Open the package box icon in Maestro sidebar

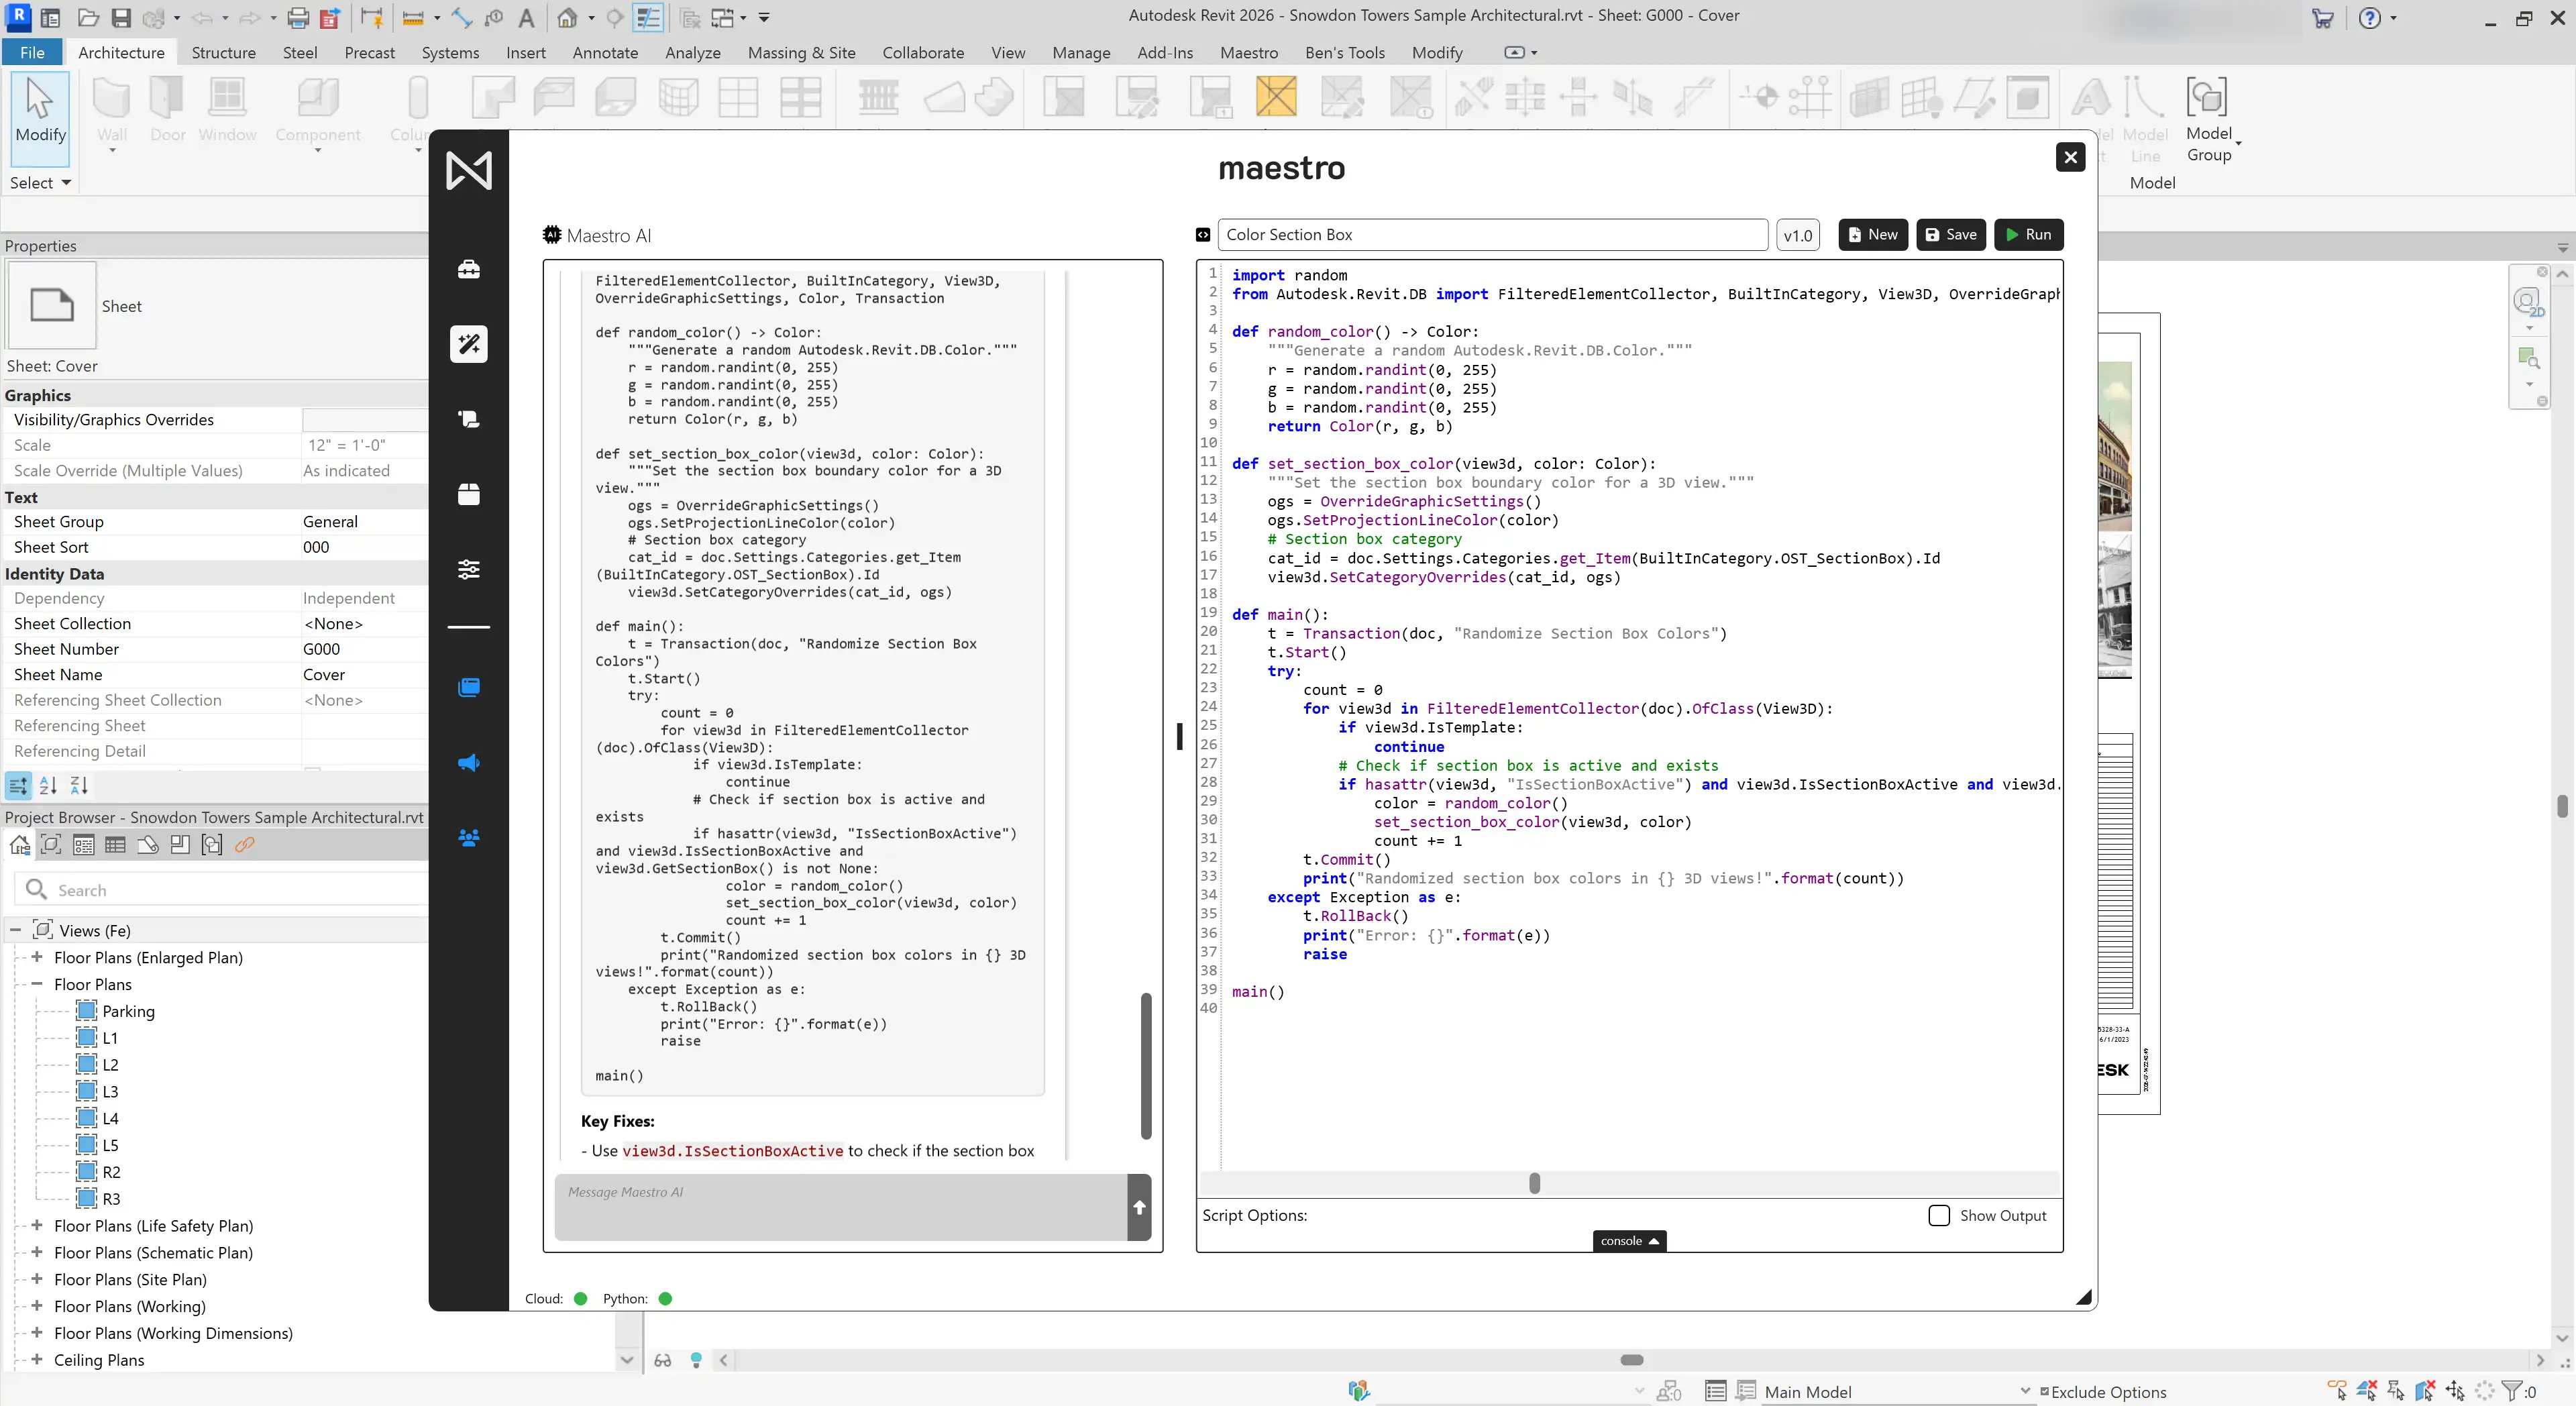pos(468,494)
